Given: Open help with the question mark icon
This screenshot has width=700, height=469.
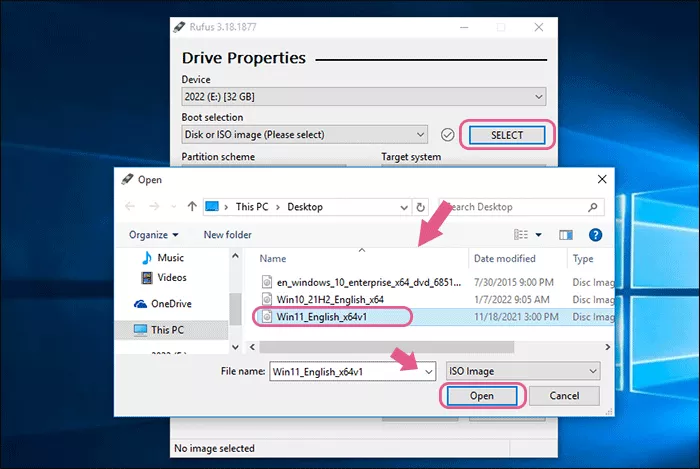Looking at the screenshot, I should [595, 235].
